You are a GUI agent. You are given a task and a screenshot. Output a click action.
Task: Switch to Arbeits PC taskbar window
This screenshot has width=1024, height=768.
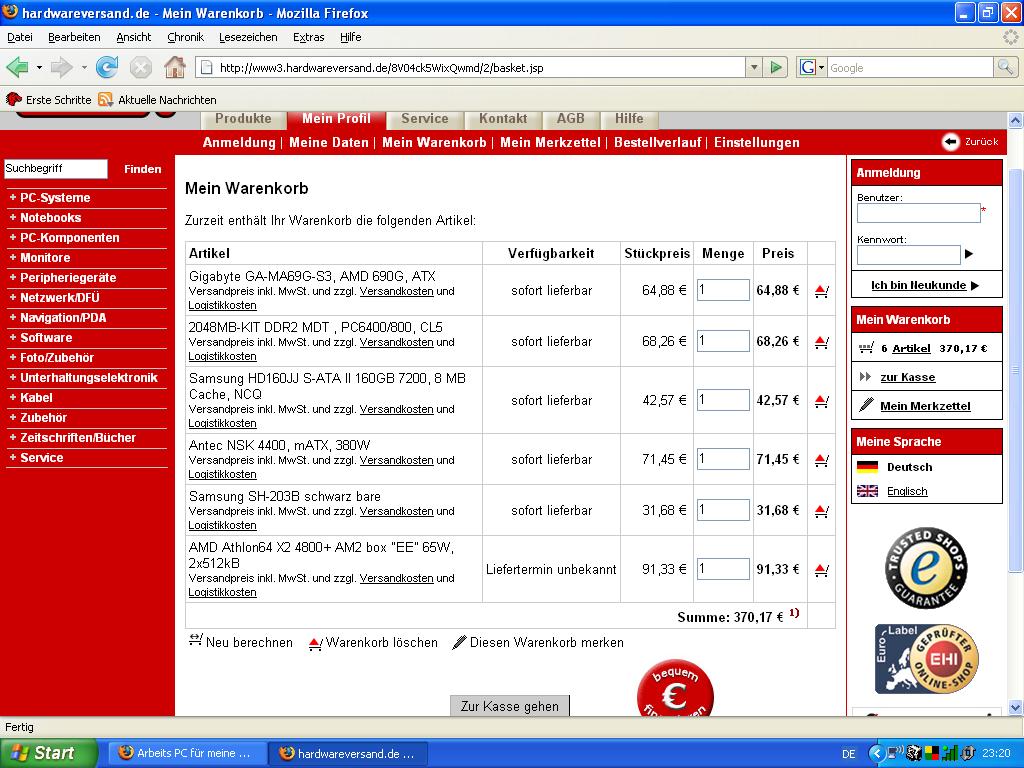click(x=186, y=753)
